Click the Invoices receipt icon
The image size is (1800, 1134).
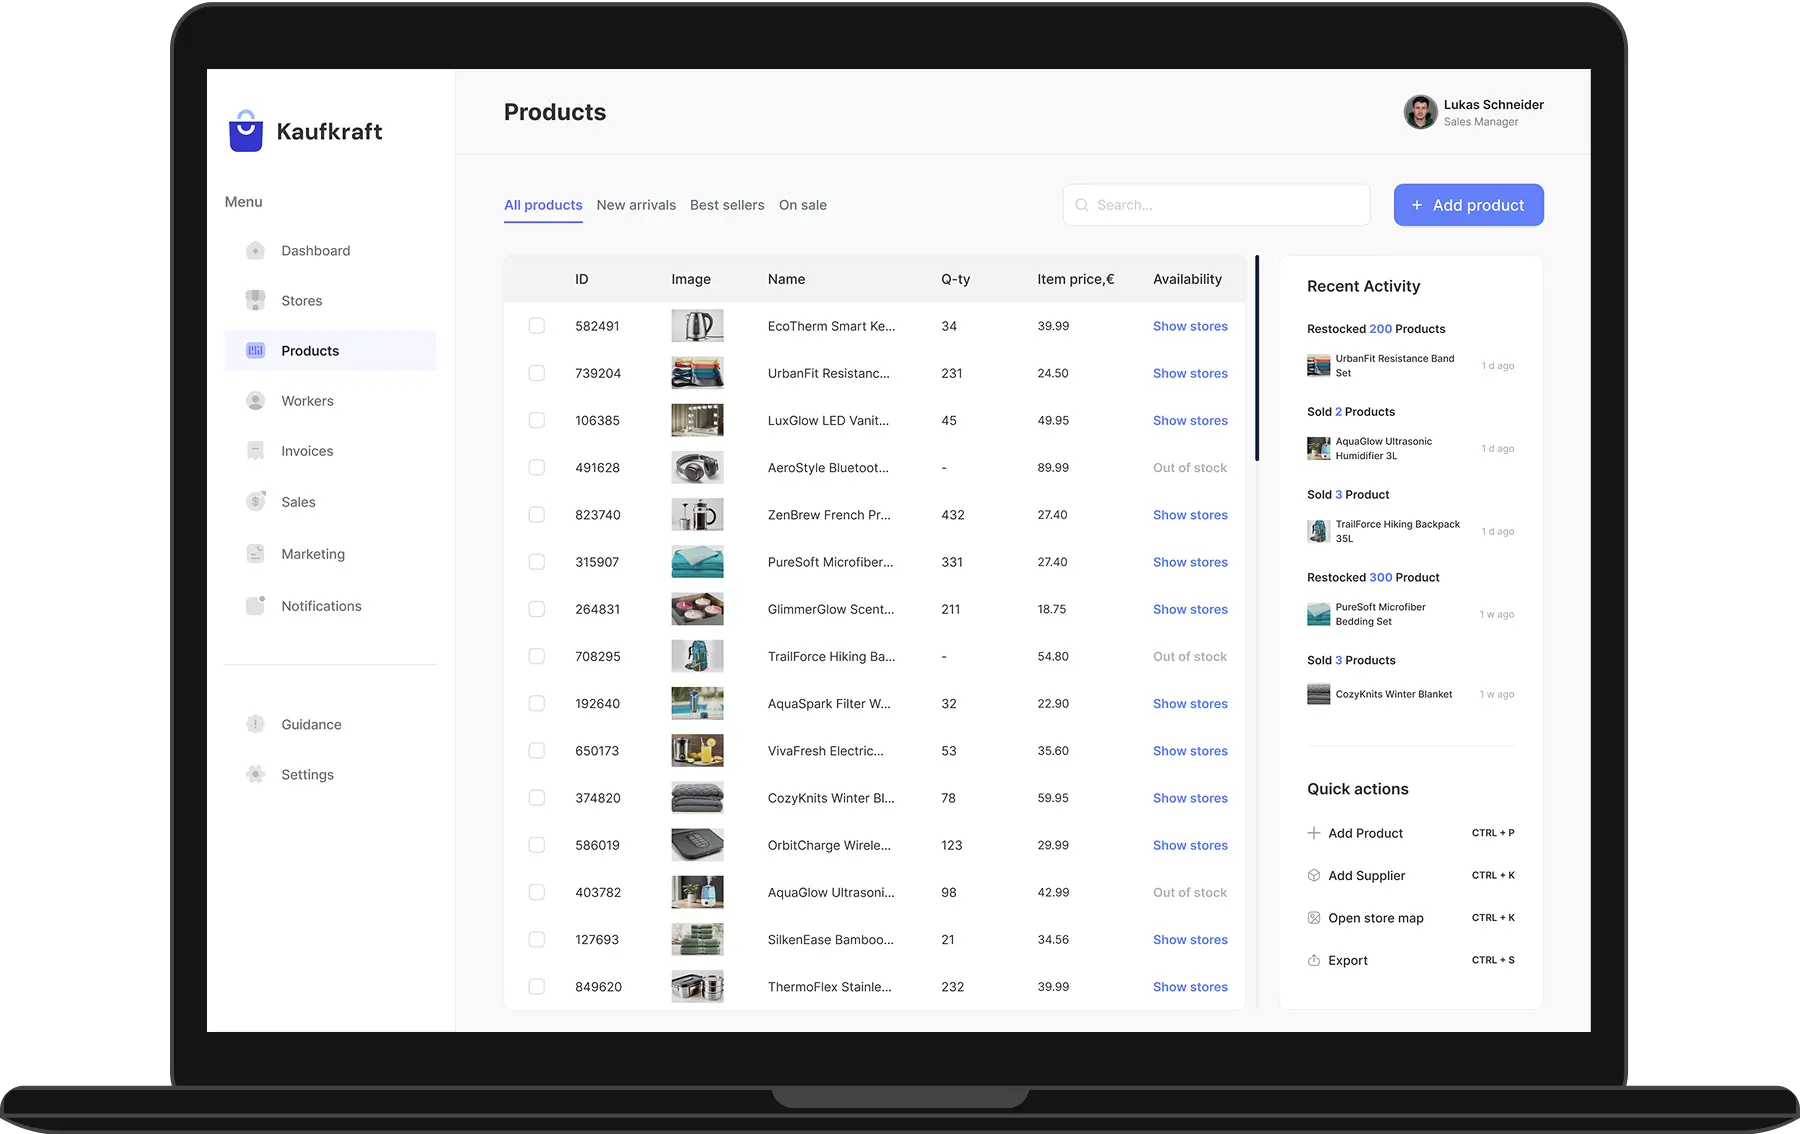(256, 451)
